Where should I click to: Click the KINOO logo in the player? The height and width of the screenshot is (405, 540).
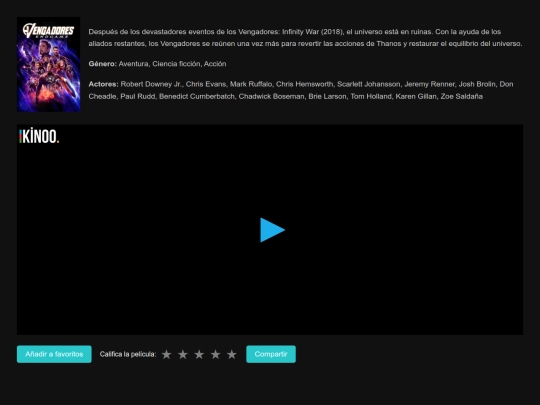[x=39, y=136]
